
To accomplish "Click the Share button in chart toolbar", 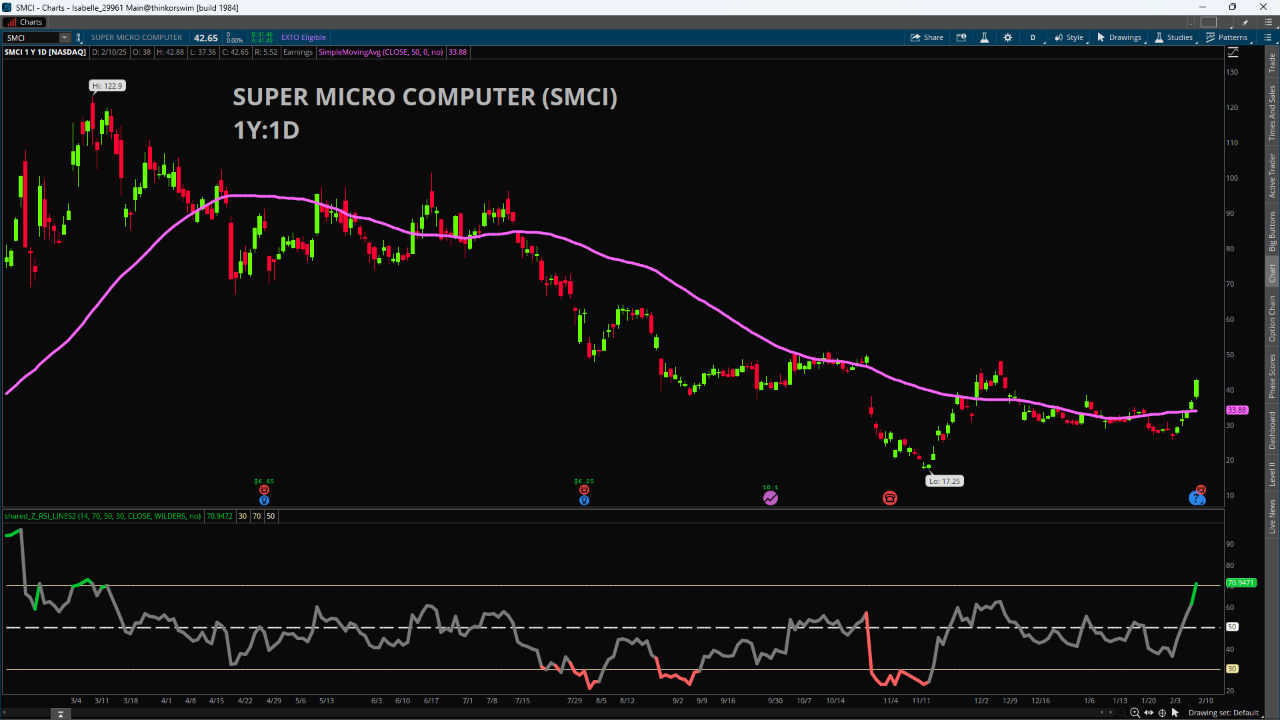I will coord(926,37).
